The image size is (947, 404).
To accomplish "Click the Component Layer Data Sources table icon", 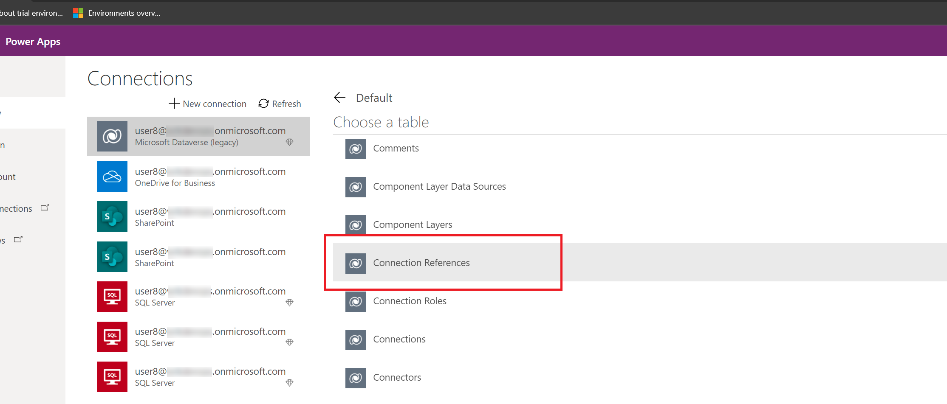I will click(x=356, y=187).
